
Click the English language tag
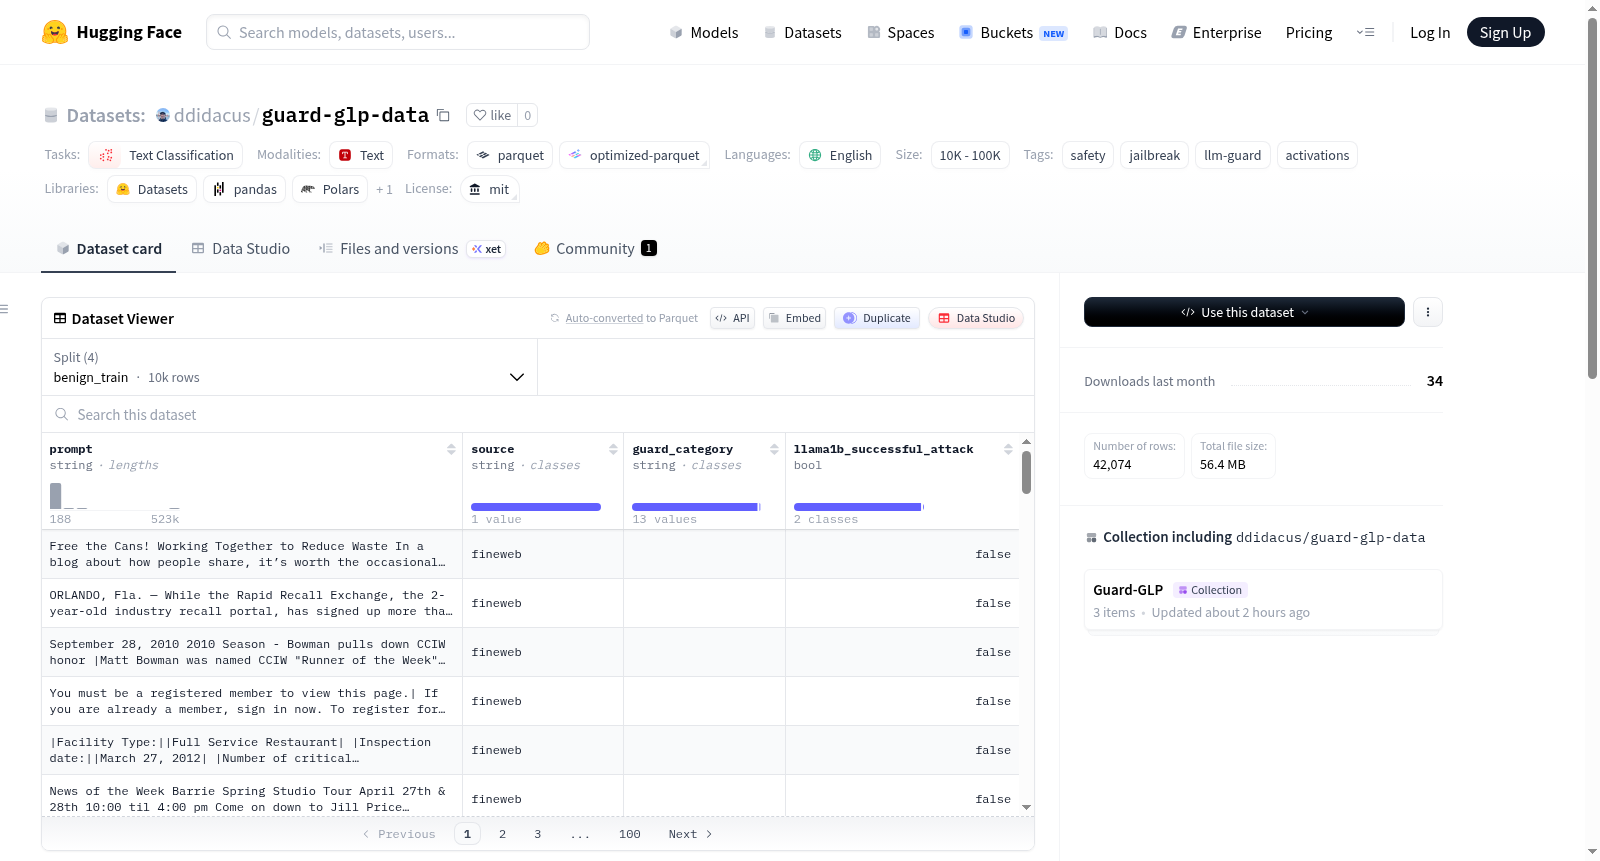click(x=840, y=155)
